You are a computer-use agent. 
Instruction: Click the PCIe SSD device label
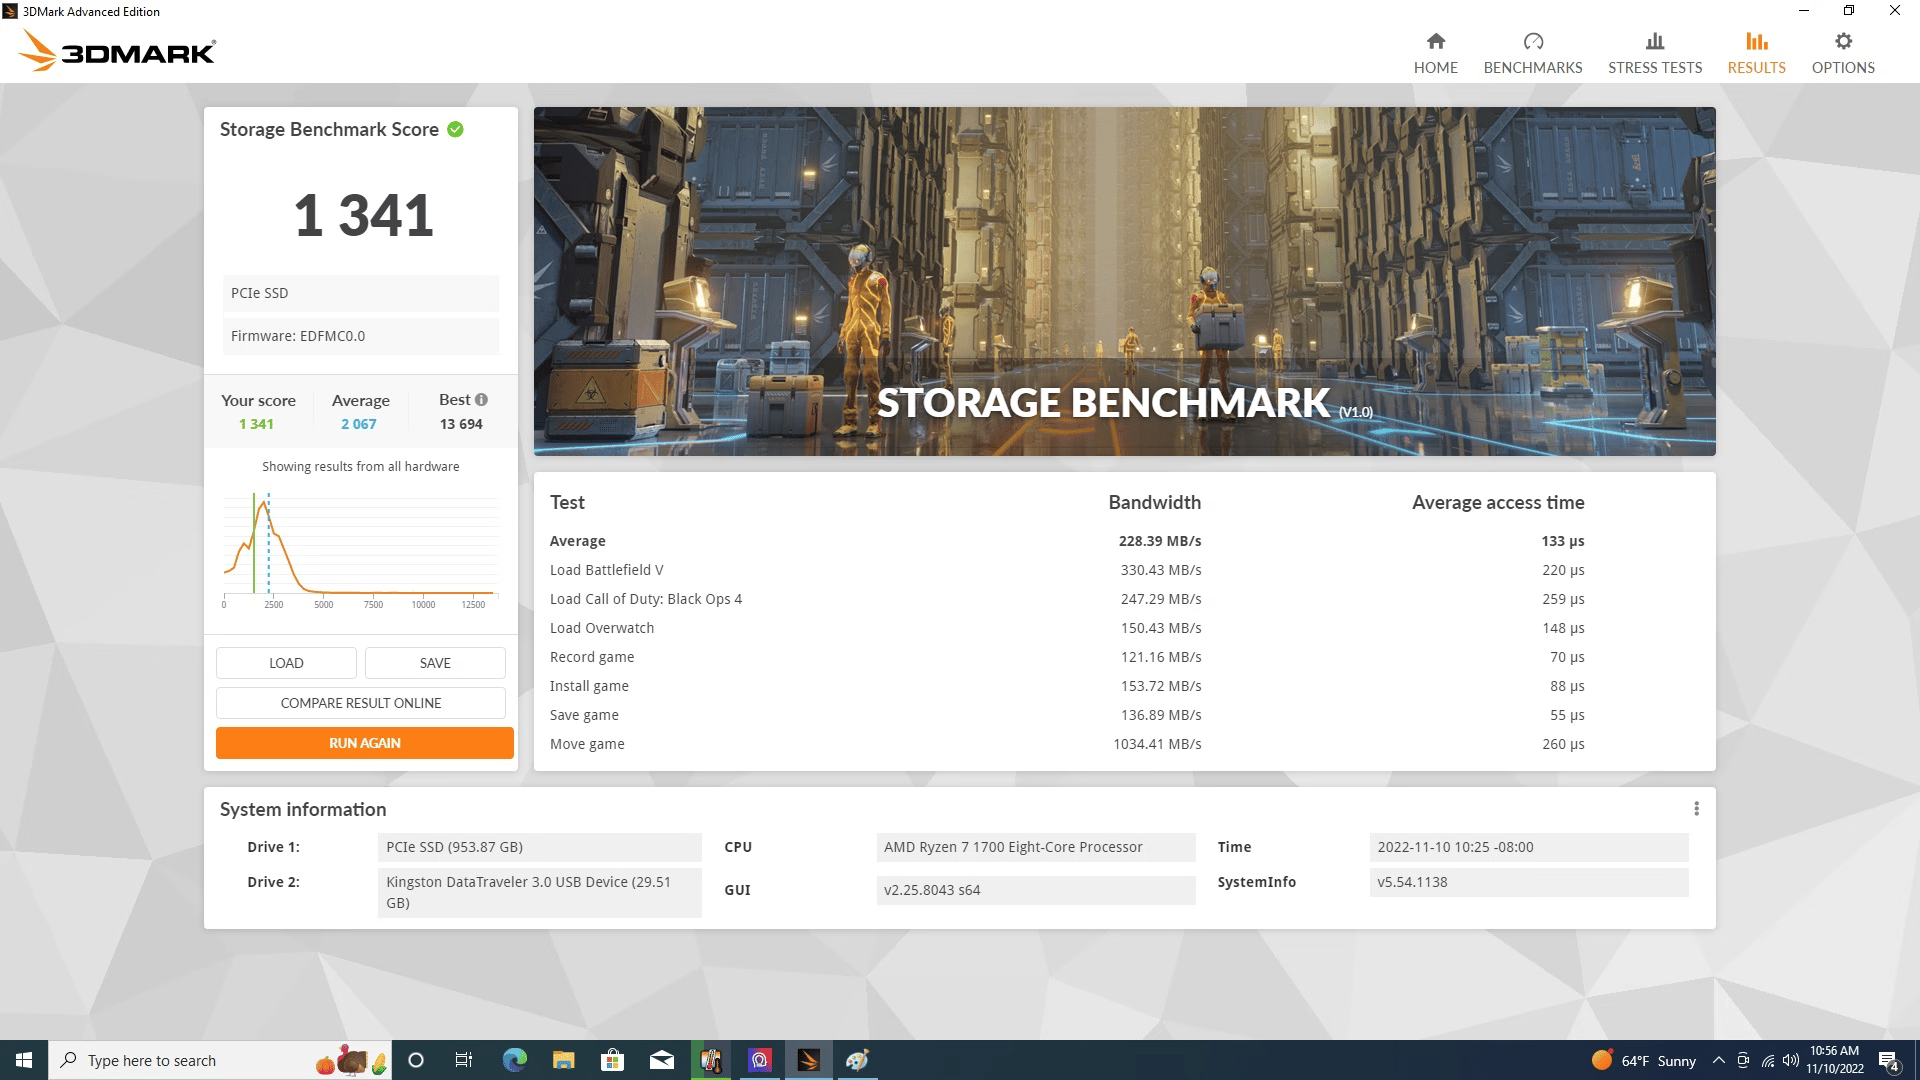[x=360, y=293]
